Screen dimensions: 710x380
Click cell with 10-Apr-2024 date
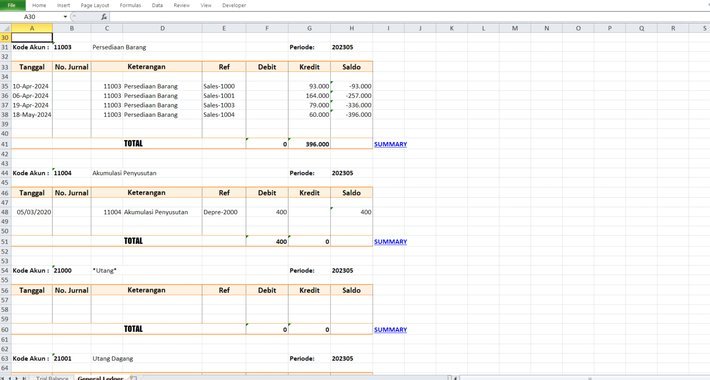click(32, 86)
